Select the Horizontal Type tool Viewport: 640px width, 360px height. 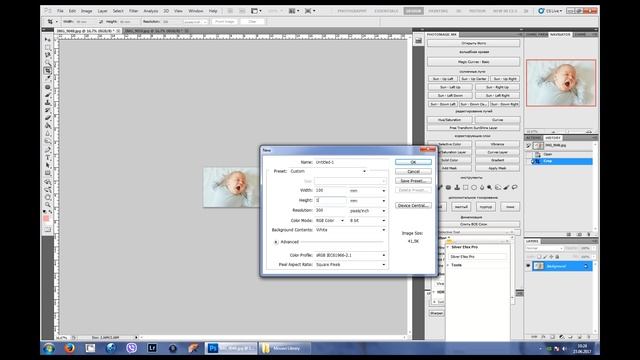48,158
